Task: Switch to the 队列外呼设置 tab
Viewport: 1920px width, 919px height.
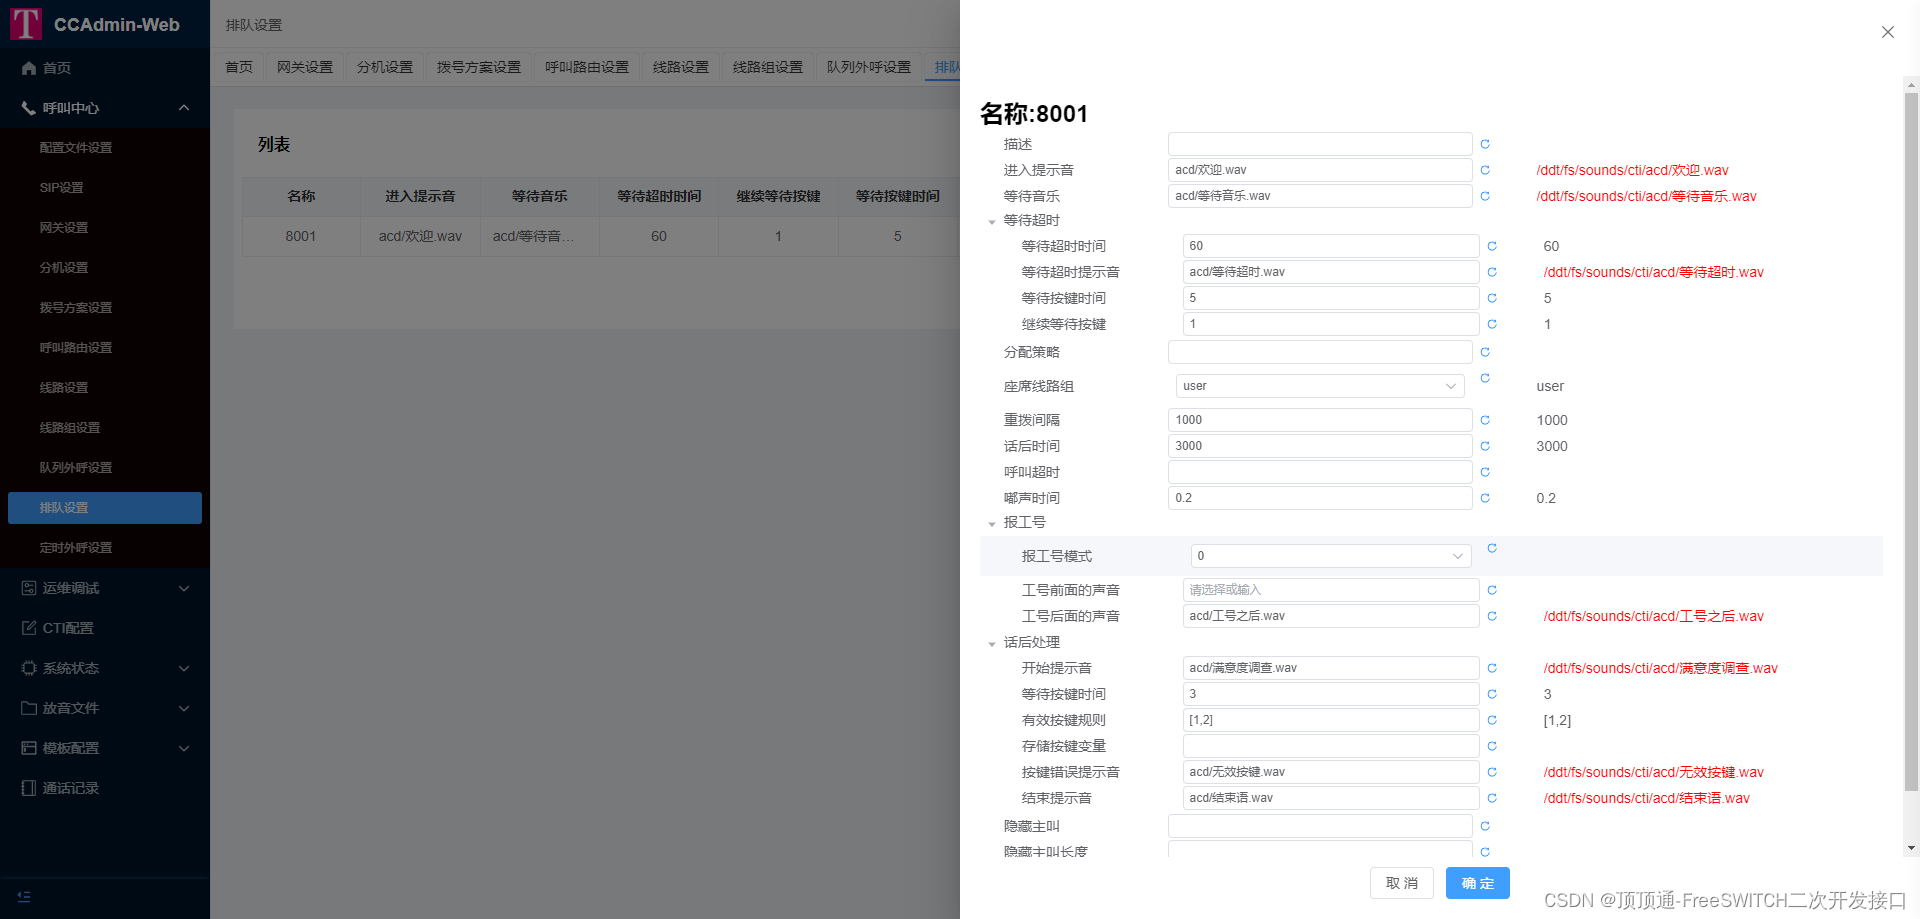Action: click(869, 67)
